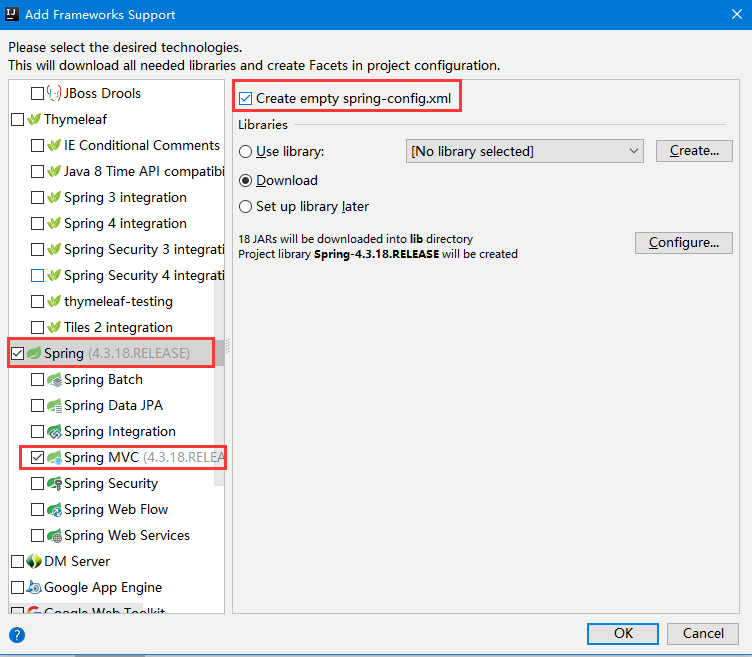Select the IE Conditional Comments row label
This screenshot has width=752, height=657.
pyautogui.click(x=142, y=145)
